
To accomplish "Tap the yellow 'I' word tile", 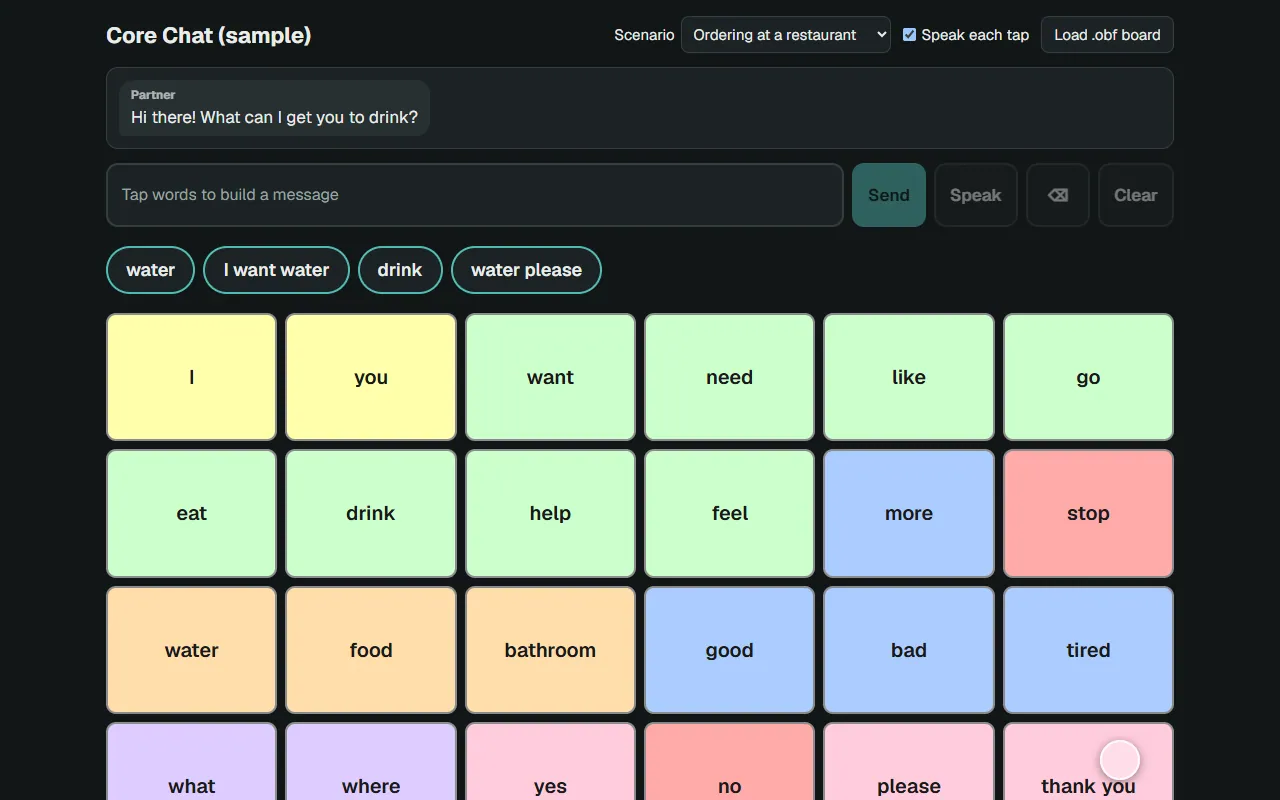I will tap(191, 377).
